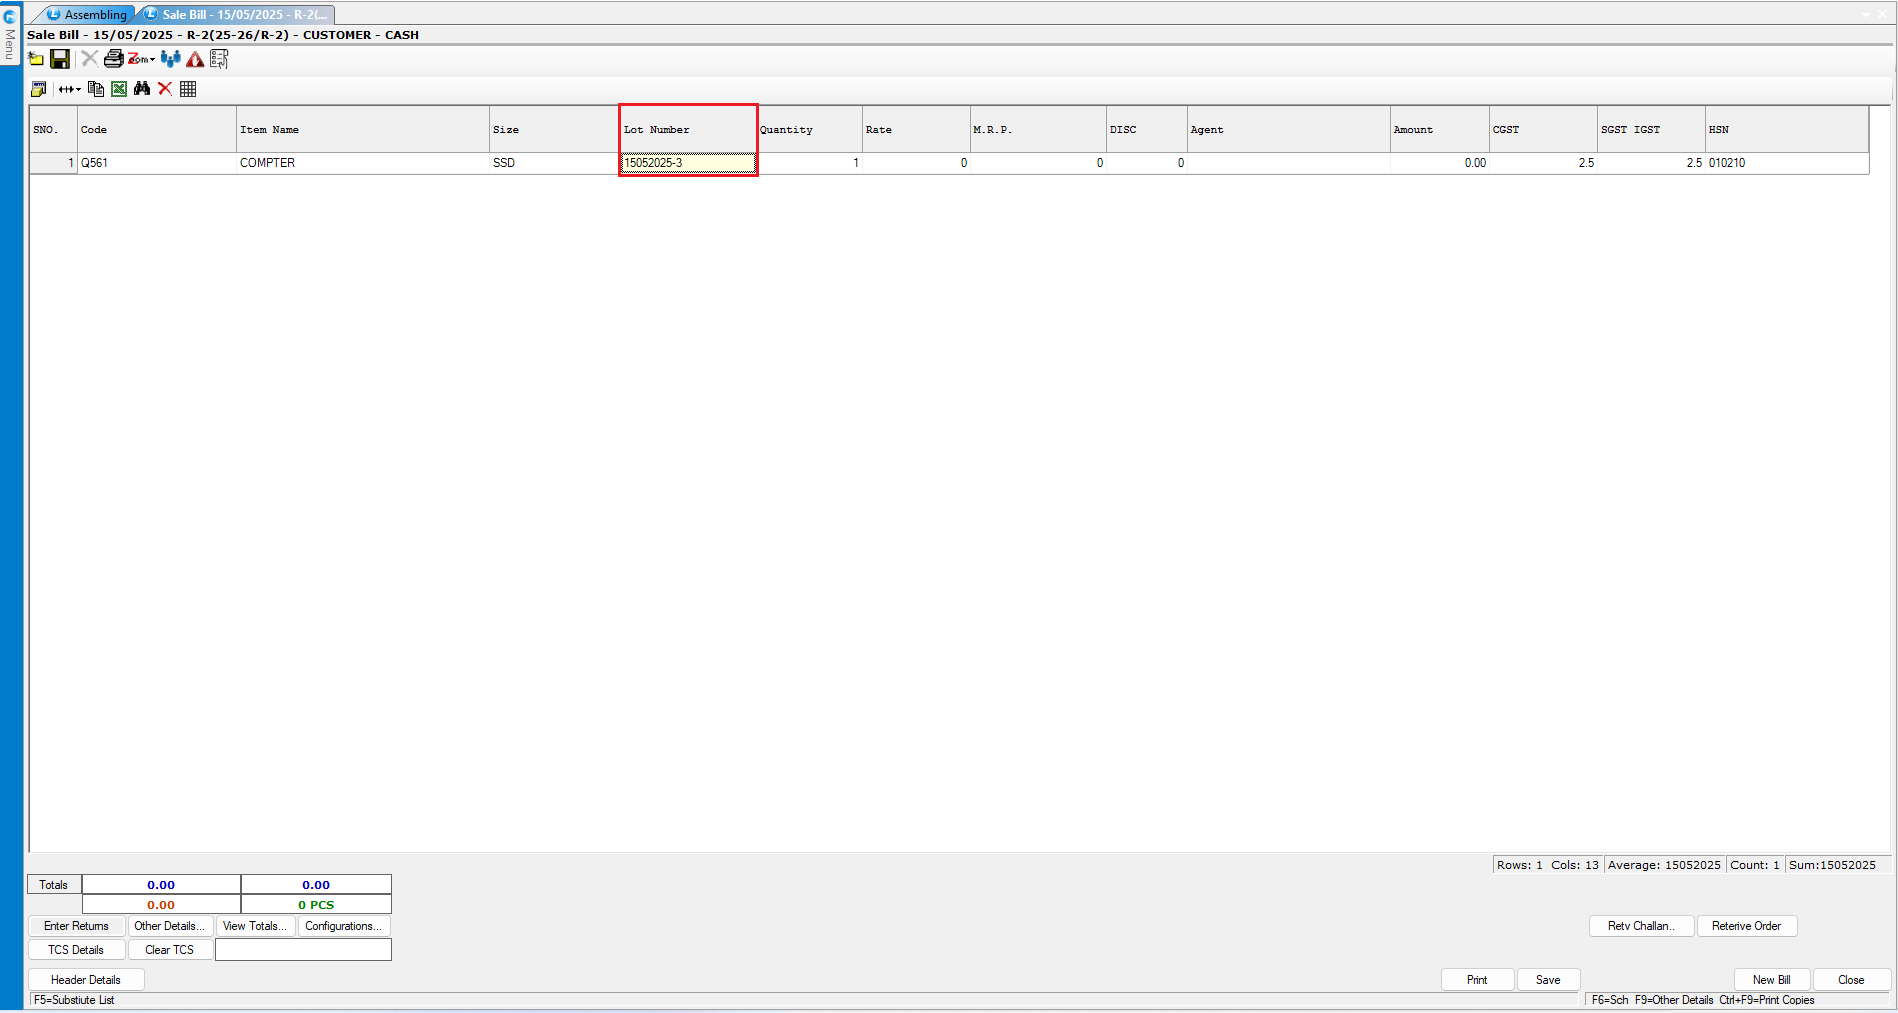Click the red warning triangle icon
Viewport: 1898px width, 1013px height.
click(195, 59)
